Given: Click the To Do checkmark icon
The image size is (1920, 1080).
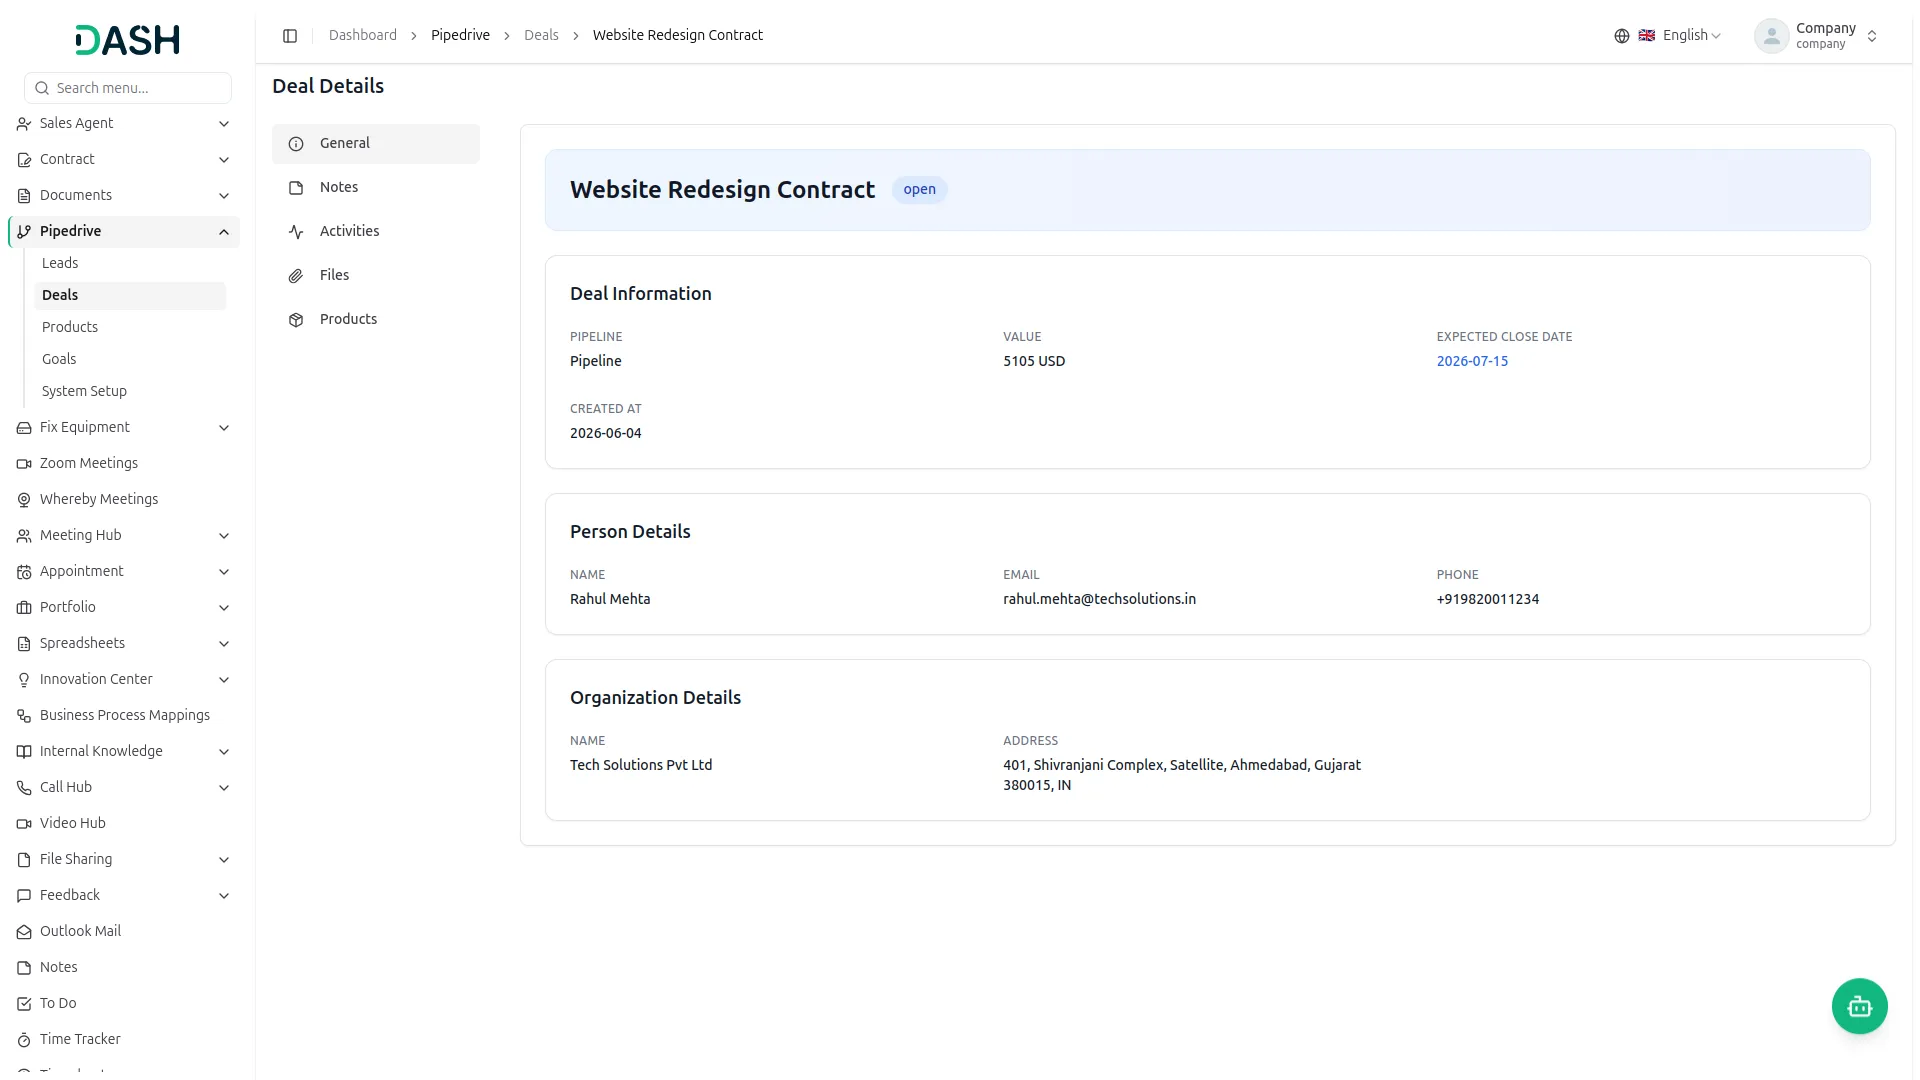Looking at the screenshot, I should [24, 1004].
